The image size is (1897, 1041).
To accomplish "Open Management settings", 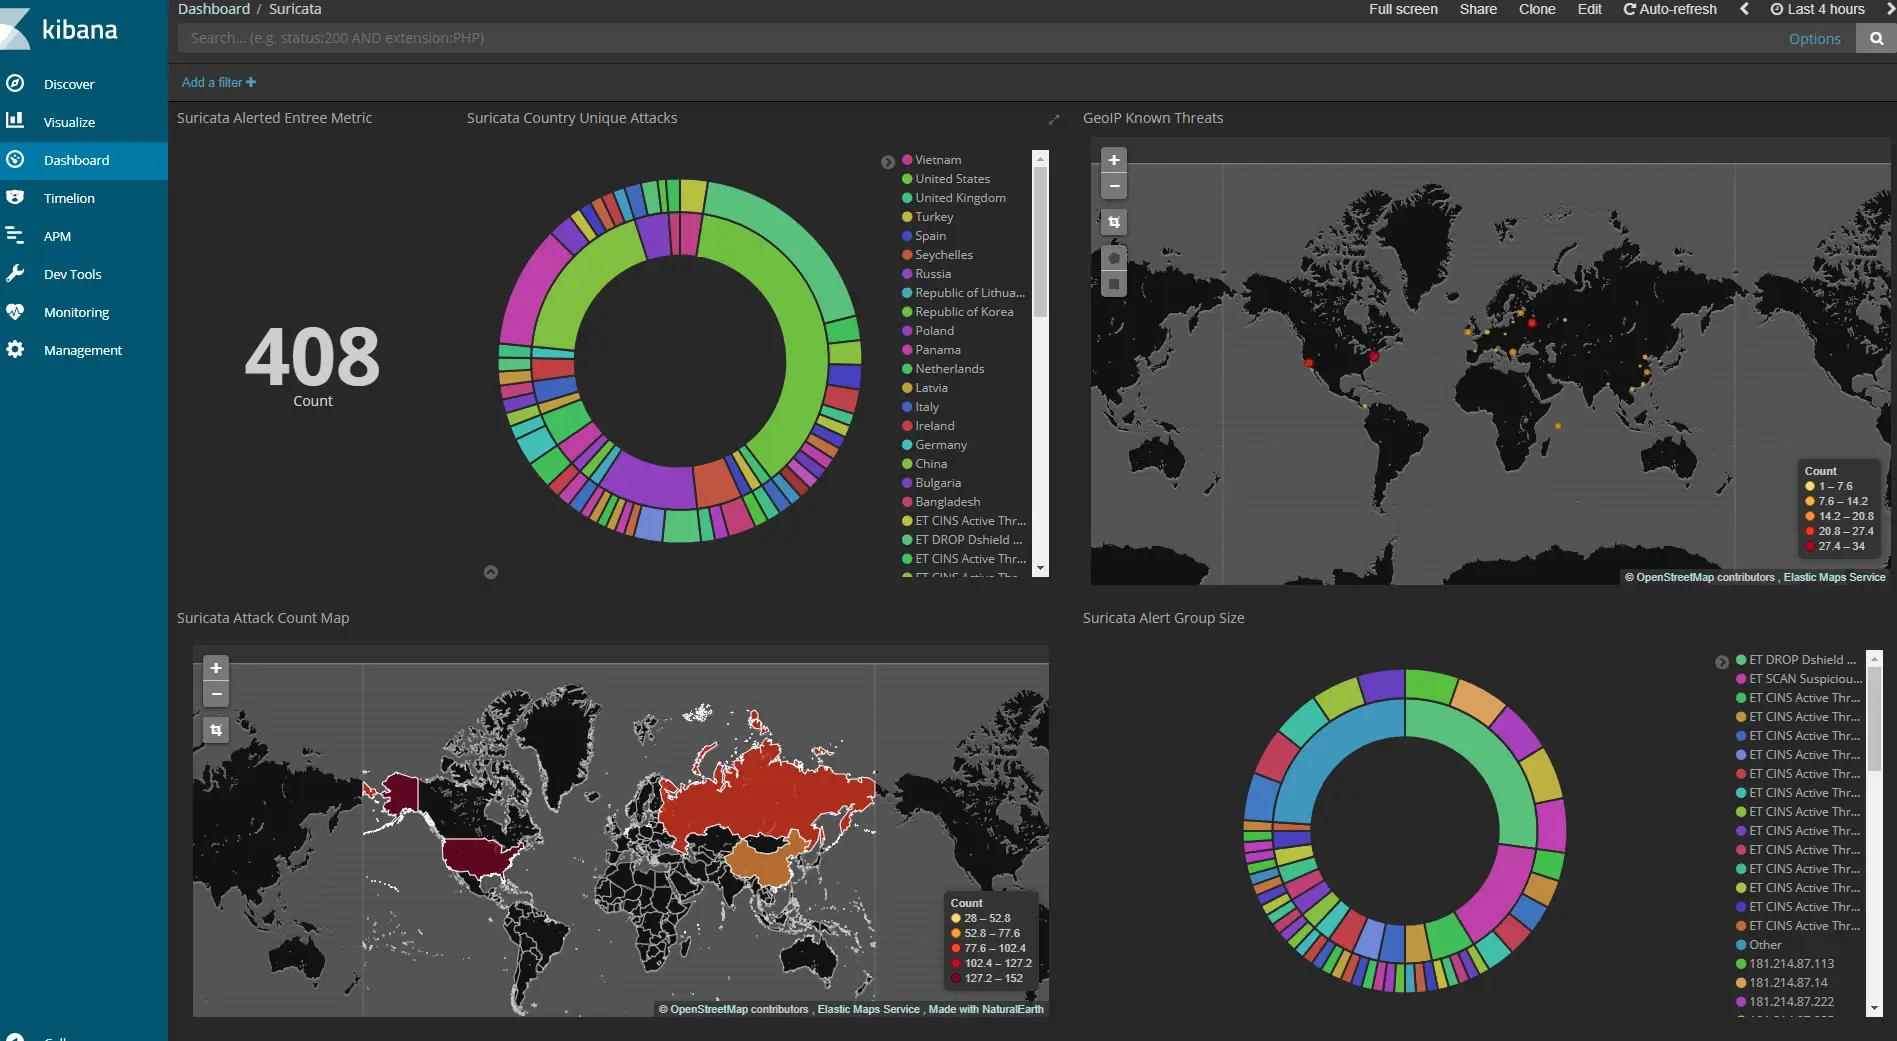I will click(x=81, y=350).
